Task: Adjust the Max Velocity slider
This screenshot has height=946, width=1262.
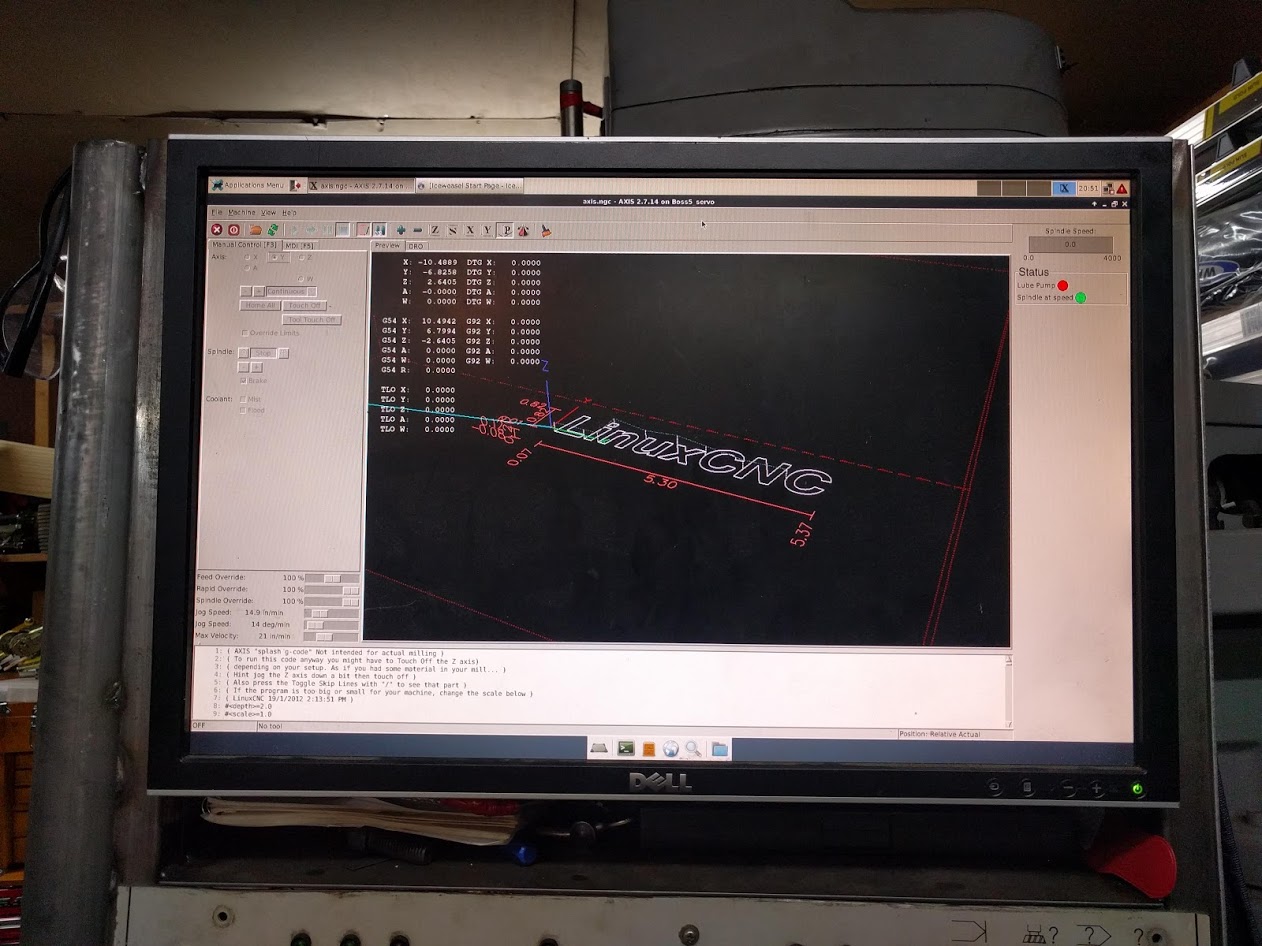Action: (x=331, y=636)
